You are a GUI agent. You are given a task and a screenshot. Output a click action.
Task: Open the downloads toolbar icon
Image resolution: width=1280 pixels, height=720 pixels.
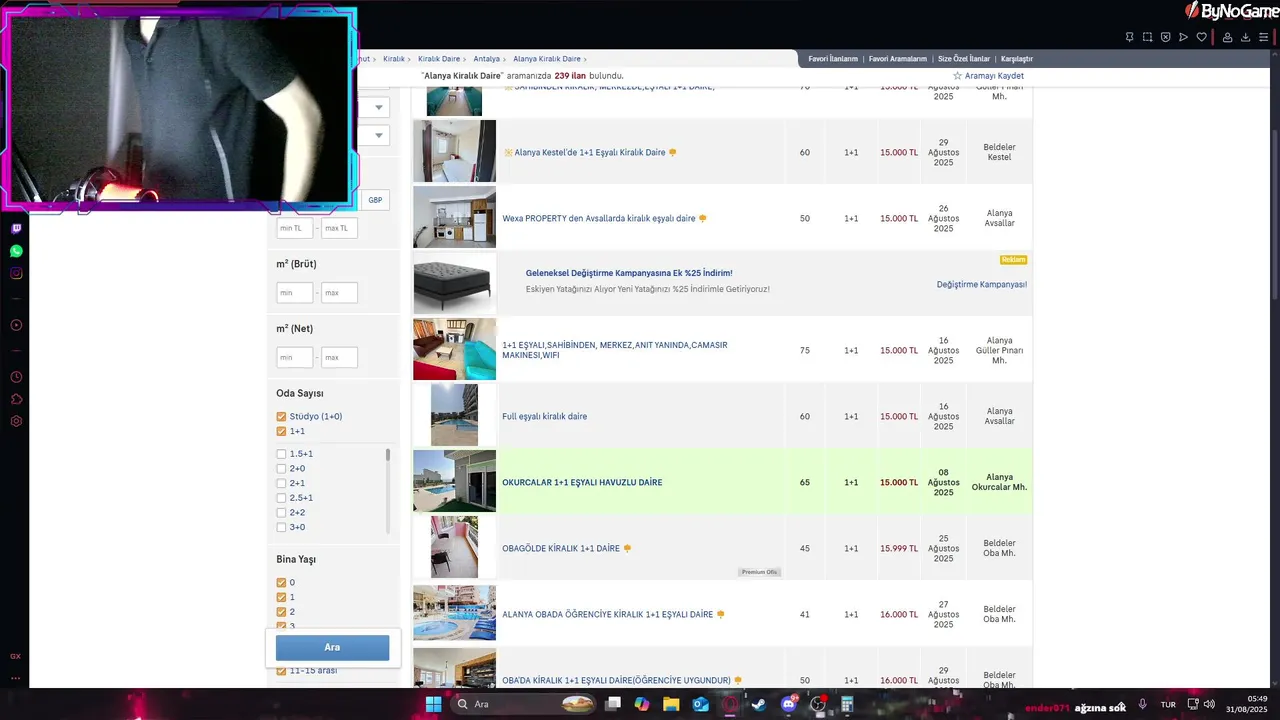(x=1245, y=37)
